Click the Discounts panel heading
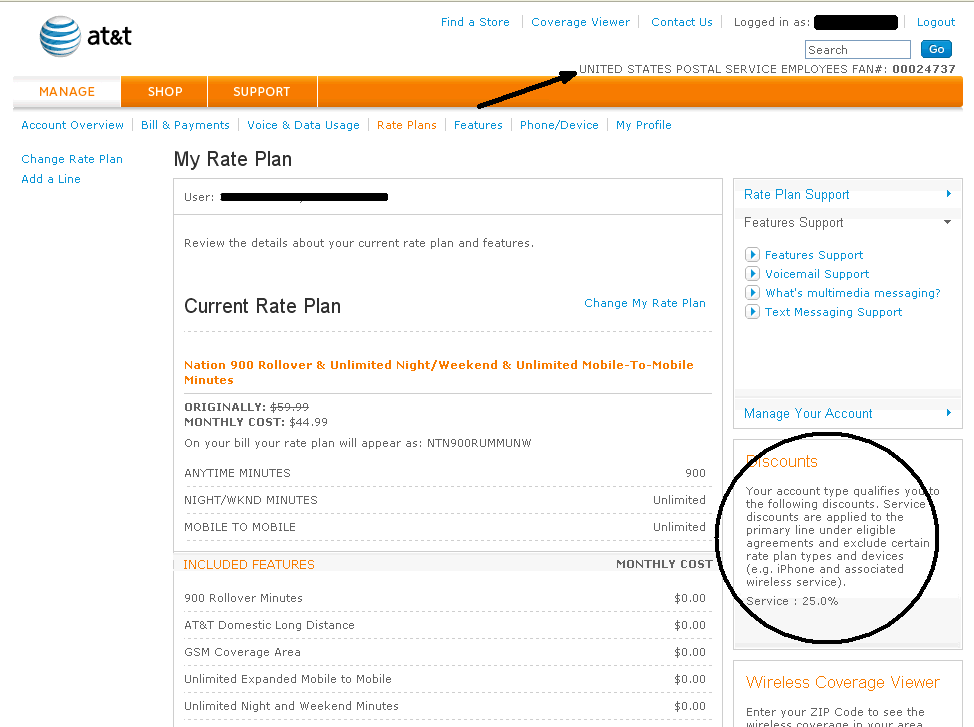Image resolution: width=974 pixels, height=727 pixels. coord(782,461)
